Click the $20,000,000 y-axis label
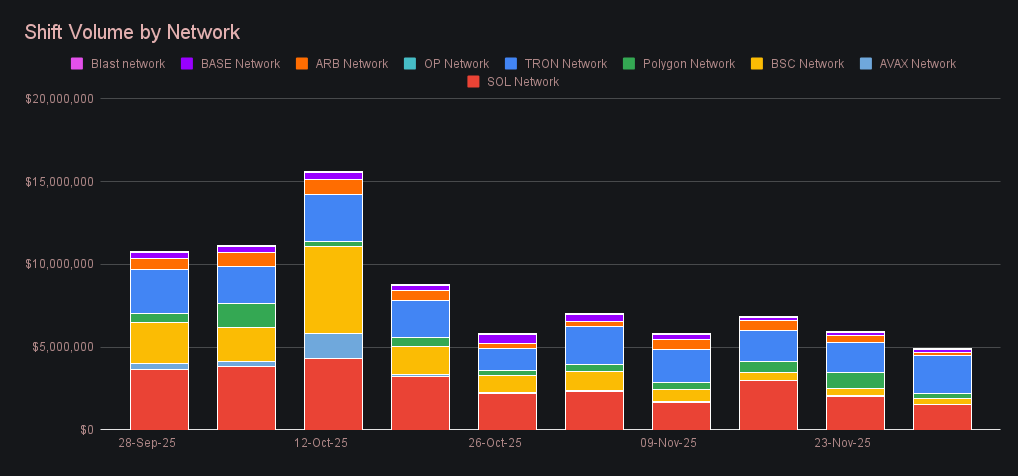 pos(59,99)
